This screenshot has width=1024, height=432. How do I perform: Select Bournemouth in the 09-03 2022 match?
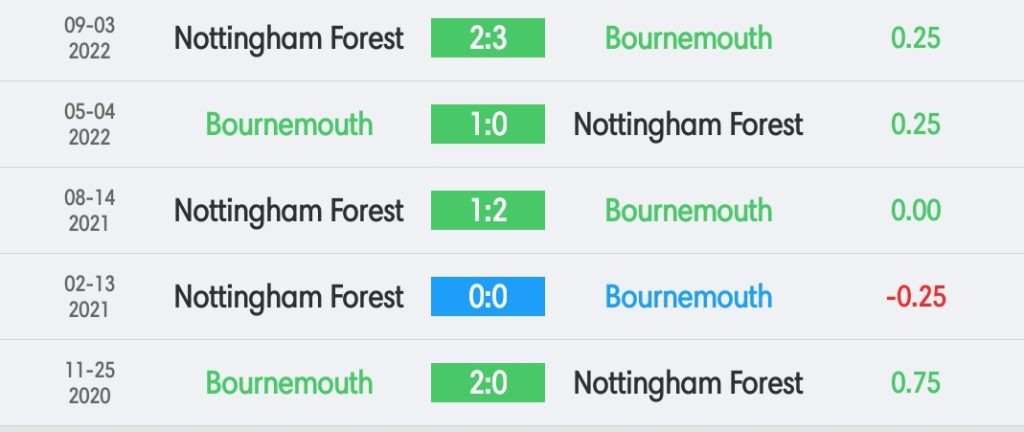click(x=688, y=38)
